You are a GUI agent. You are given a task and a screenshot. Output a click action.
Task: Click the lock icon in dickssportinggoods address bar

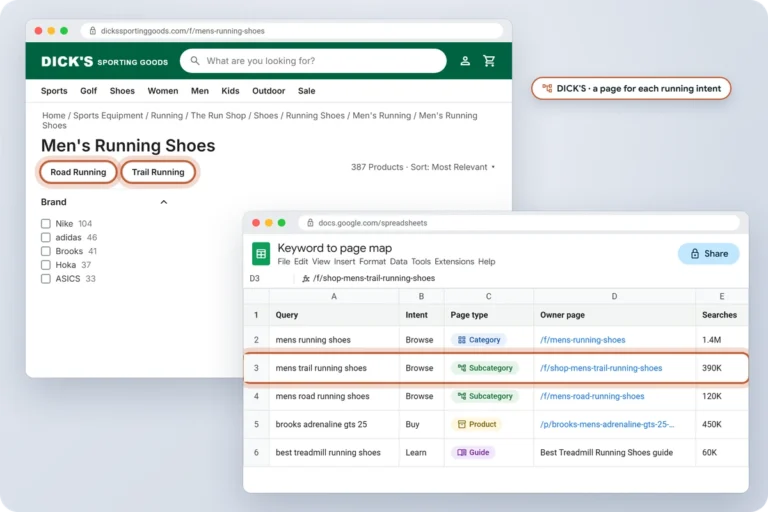93,31
